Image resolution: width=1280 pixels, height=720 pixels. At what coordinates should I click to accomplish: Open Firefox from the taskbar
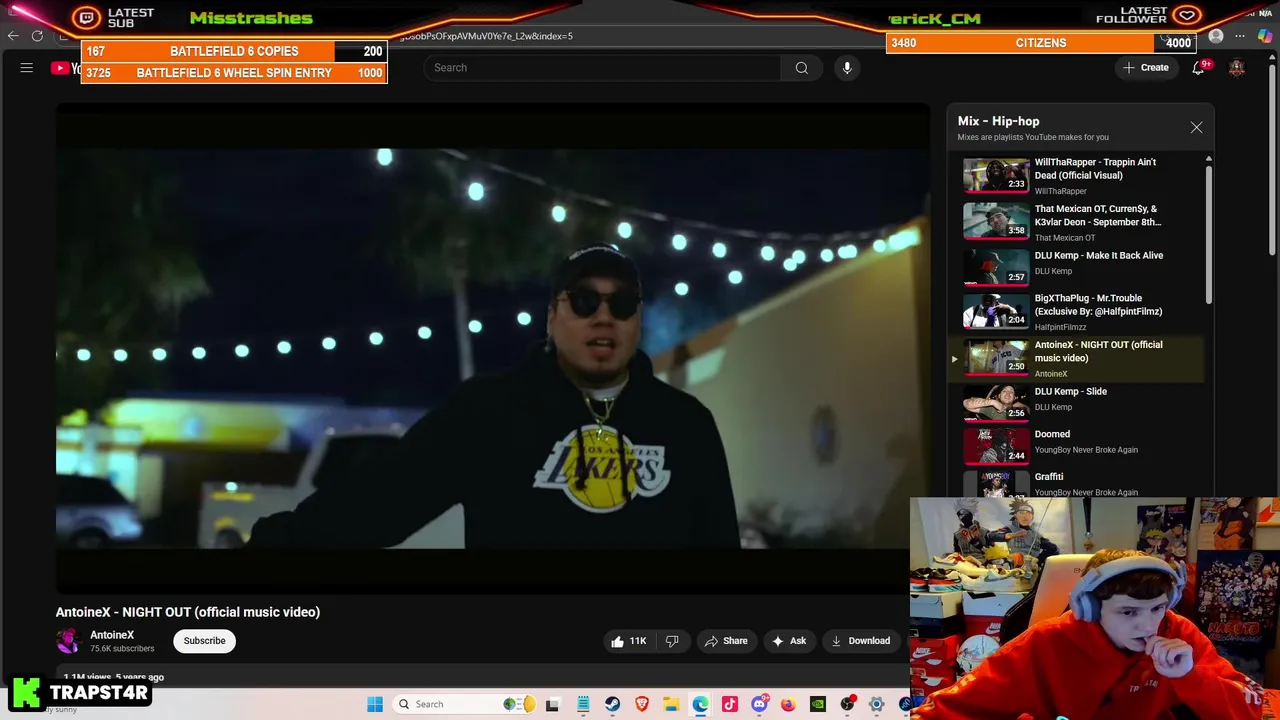pos(788,704)
